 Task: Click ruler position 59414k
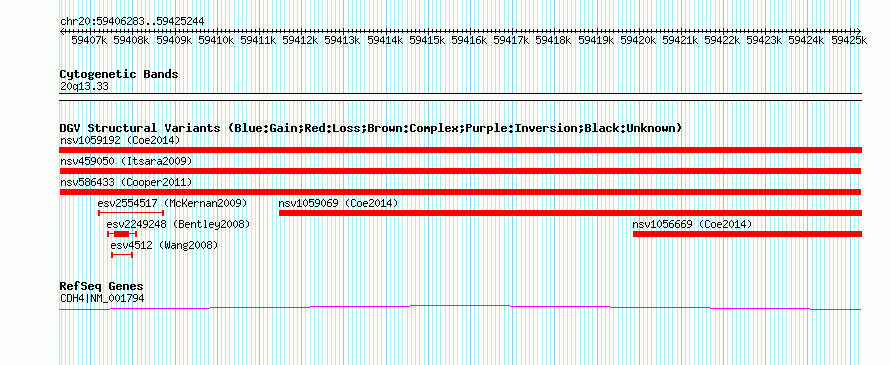[x=385, y=40]
